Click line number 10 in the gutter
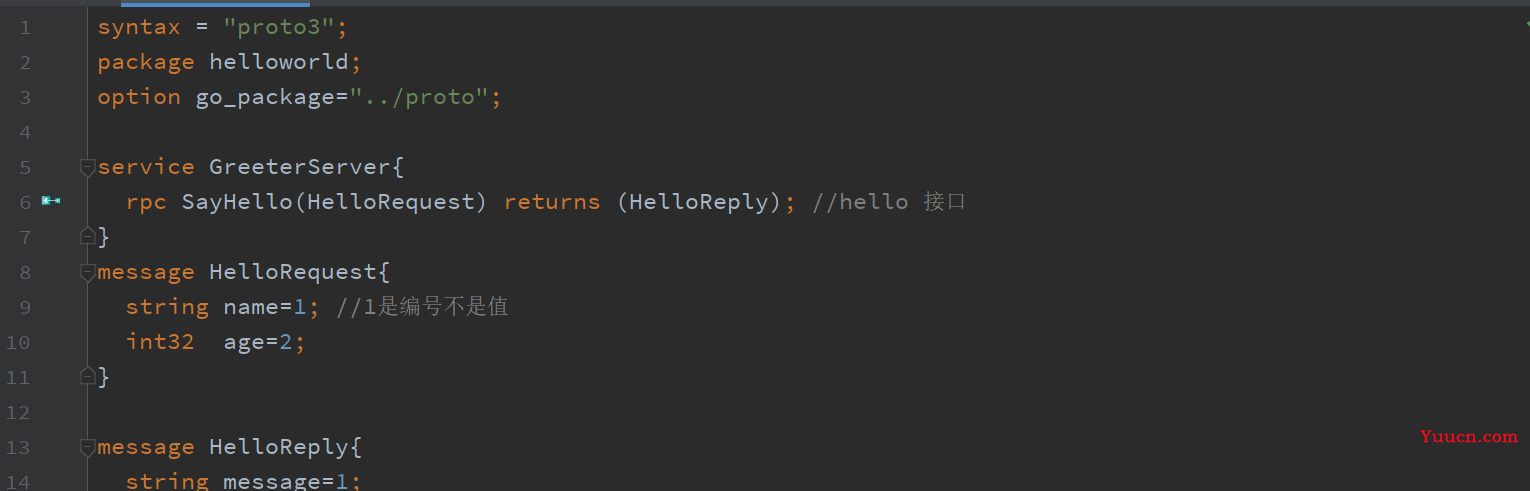The width and height of the screenshot is (1530, 491). 19,343
